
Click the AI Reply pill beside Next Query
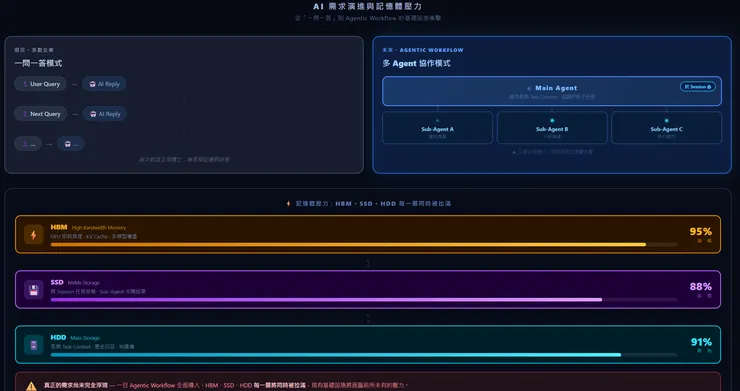coord(105,114)
